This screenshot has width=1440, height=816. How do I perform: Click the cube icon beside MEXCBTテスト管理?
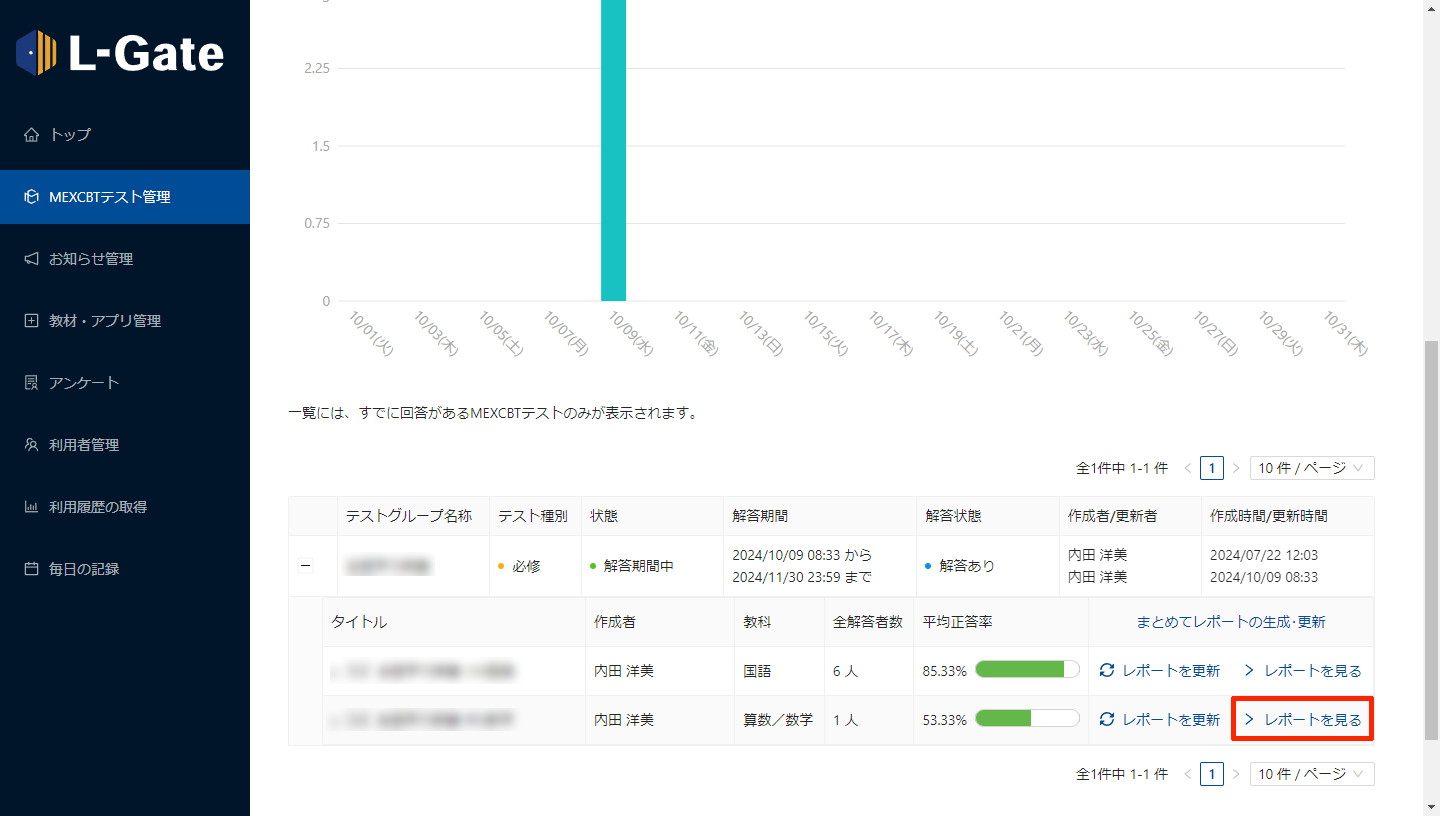coord(31,197)
